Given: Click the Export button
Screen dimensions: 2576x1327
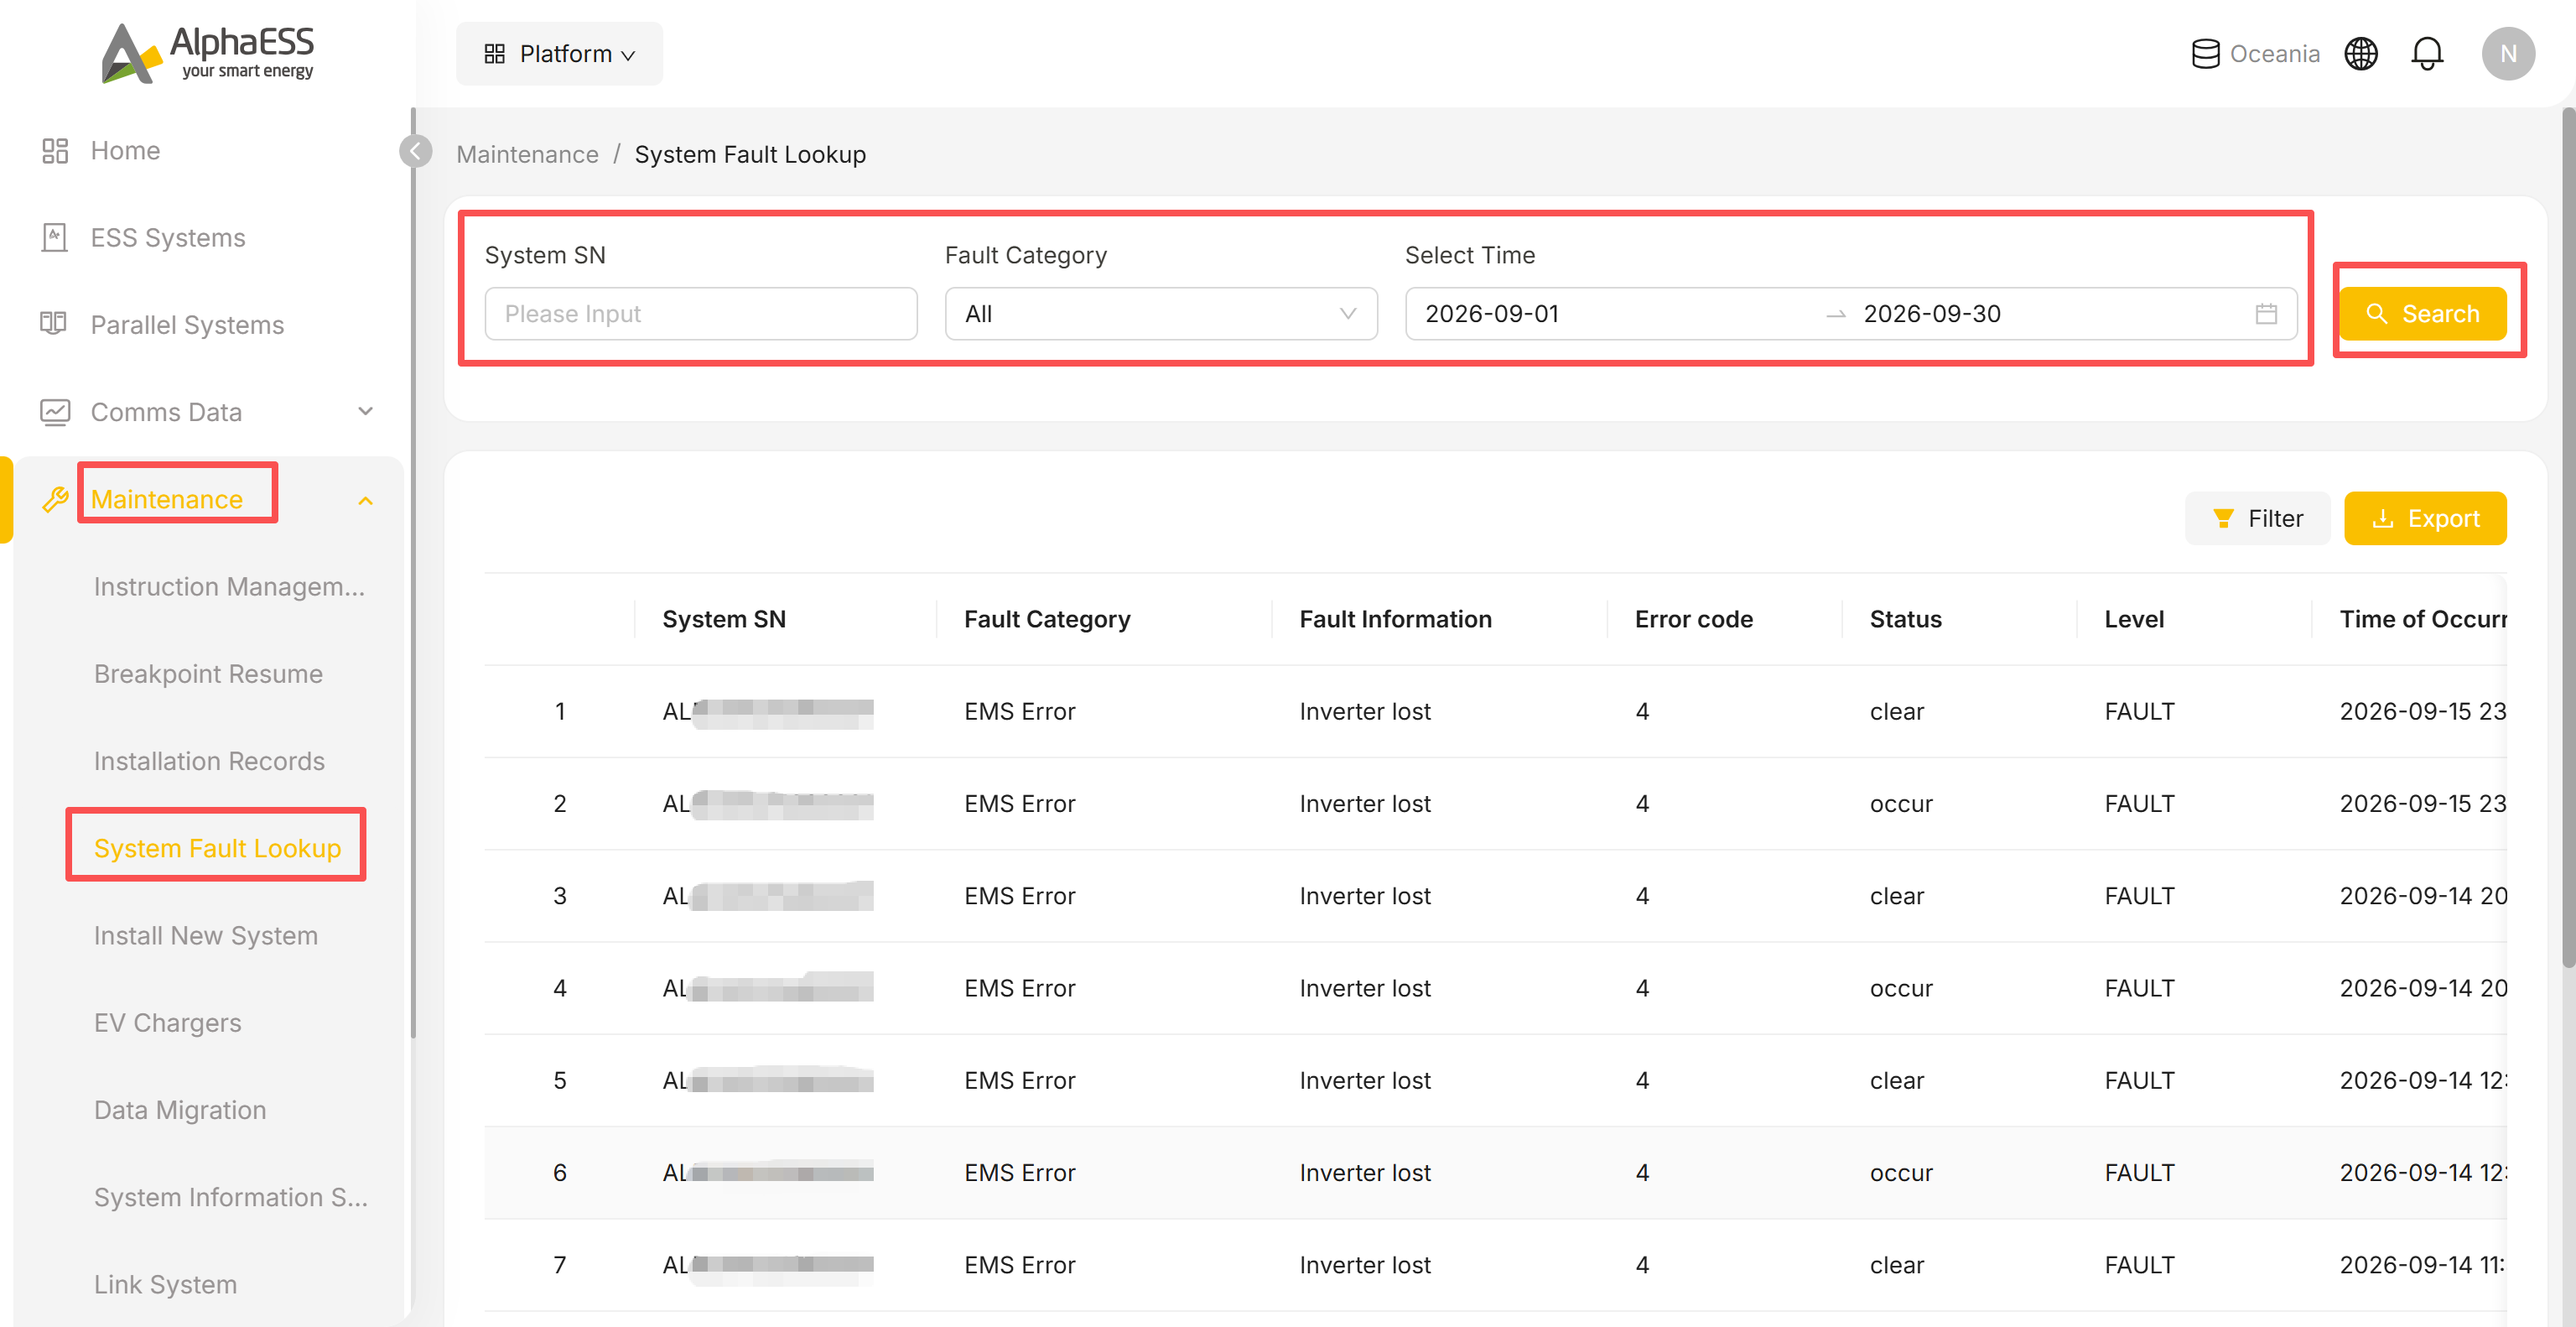Looking at the screenshot, I should tap(2424, 519).
